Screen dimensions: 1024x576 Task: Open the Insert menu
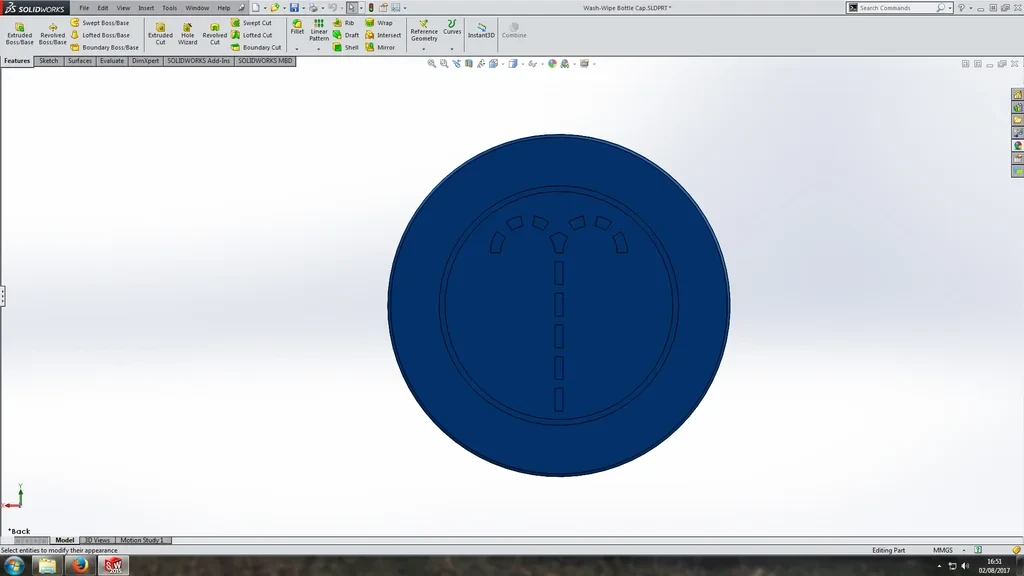[146, 8]
